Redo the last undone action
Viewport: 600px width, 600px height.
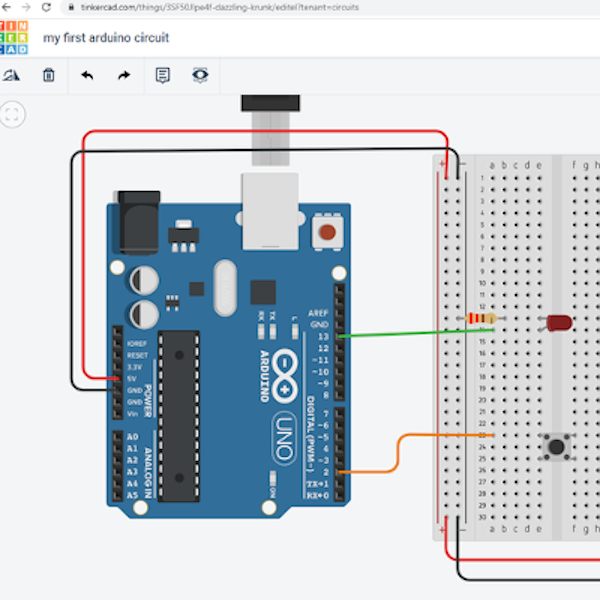click(x=124, y=75)
